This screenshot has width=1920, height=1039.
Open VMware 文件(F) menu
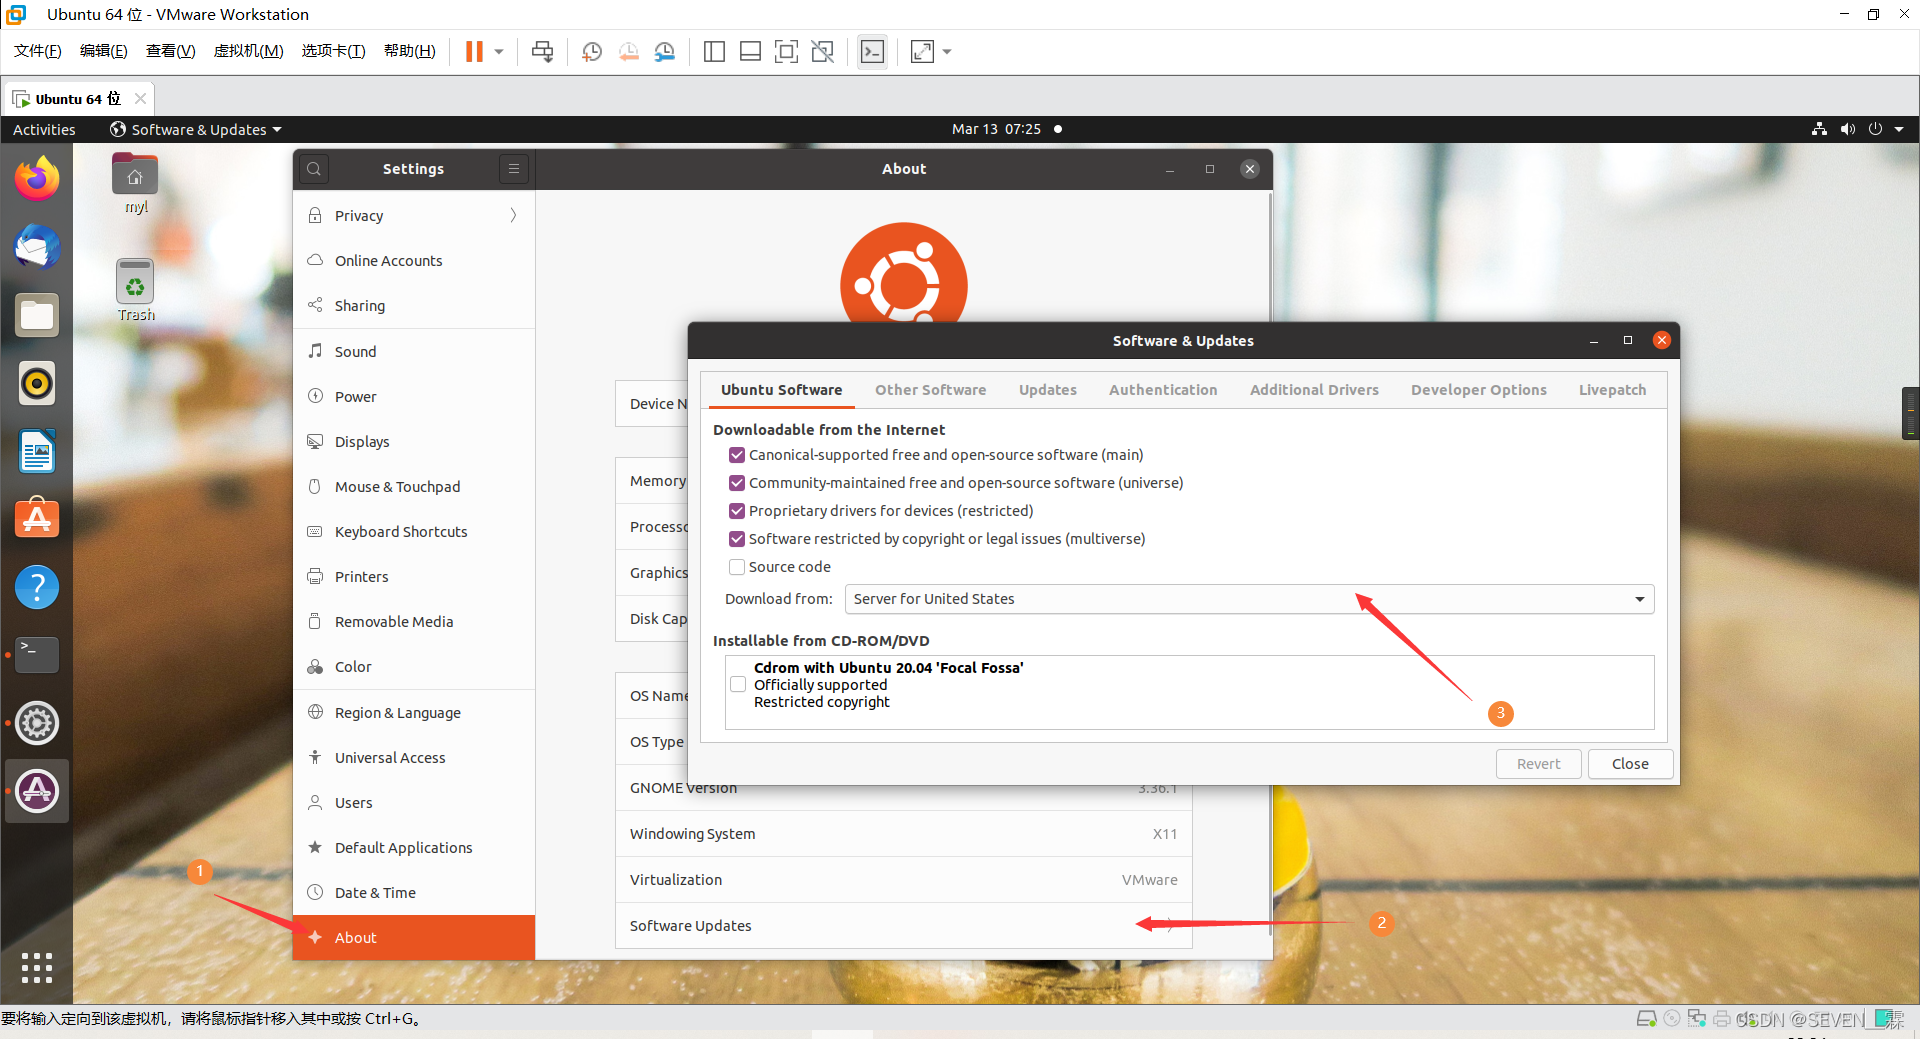point(37,51)
